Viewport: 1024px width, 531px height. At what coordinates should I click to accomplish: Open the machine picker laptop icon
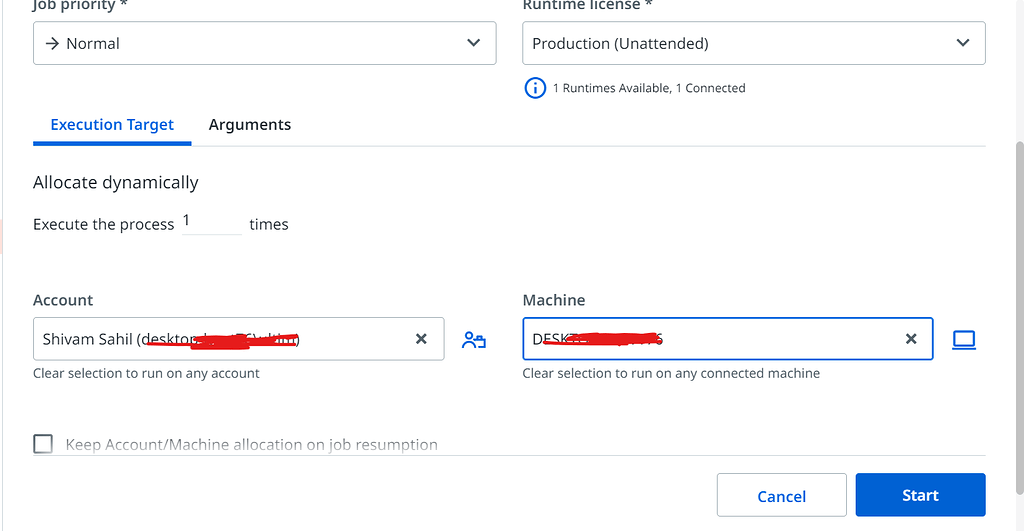963,340
